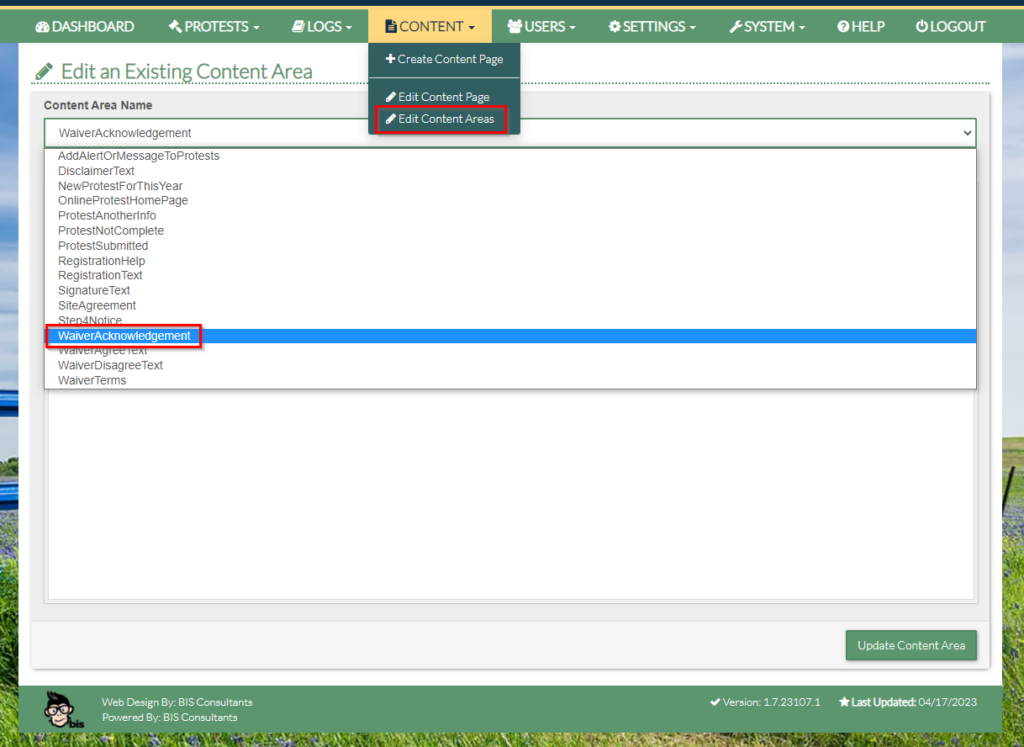Expand the Logs dropdown menu
Image resolution: width=1024 pixels, height=747 pixels.
(321, 26)
